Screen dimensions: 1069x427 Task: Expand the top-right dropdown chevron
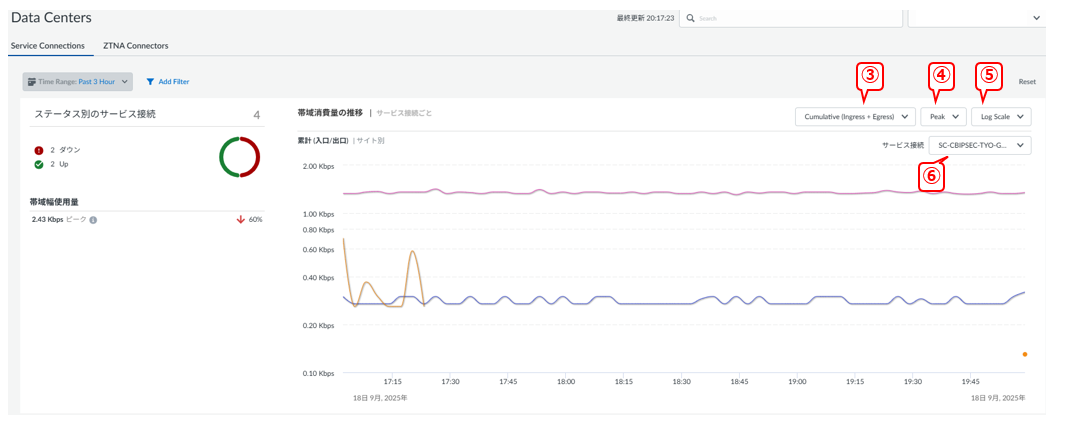point(1036,18)
